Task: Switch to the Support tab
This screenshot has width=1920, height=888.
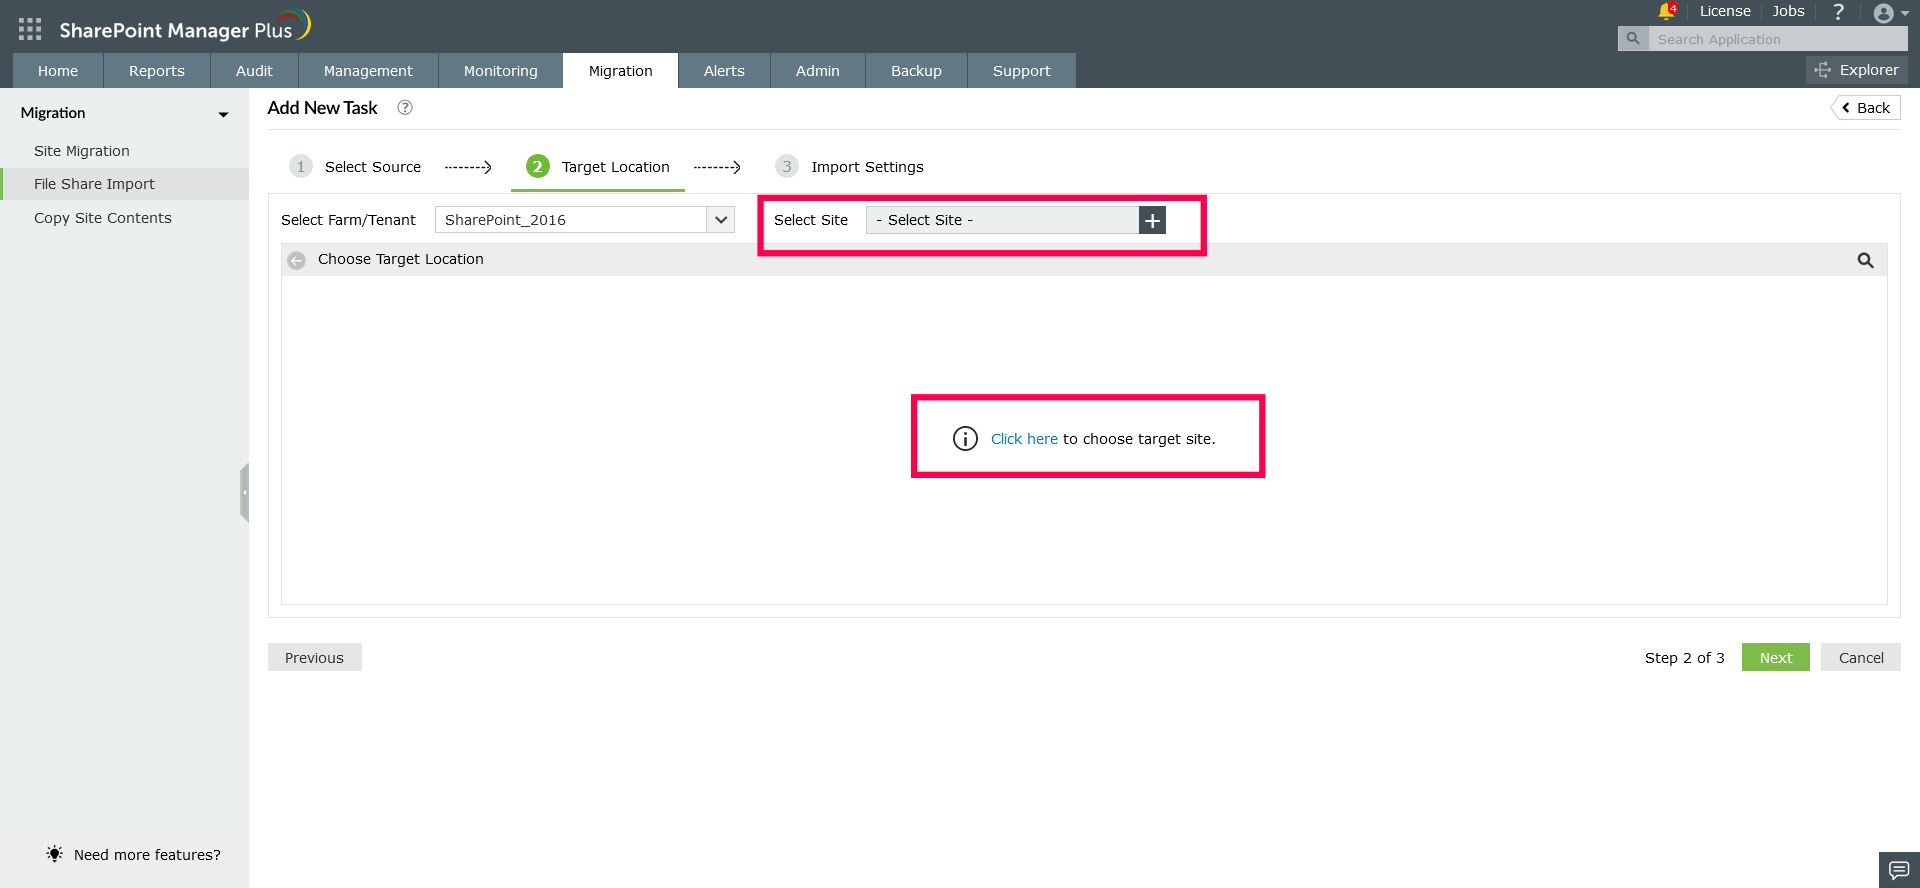Action: click(1022, 71)
